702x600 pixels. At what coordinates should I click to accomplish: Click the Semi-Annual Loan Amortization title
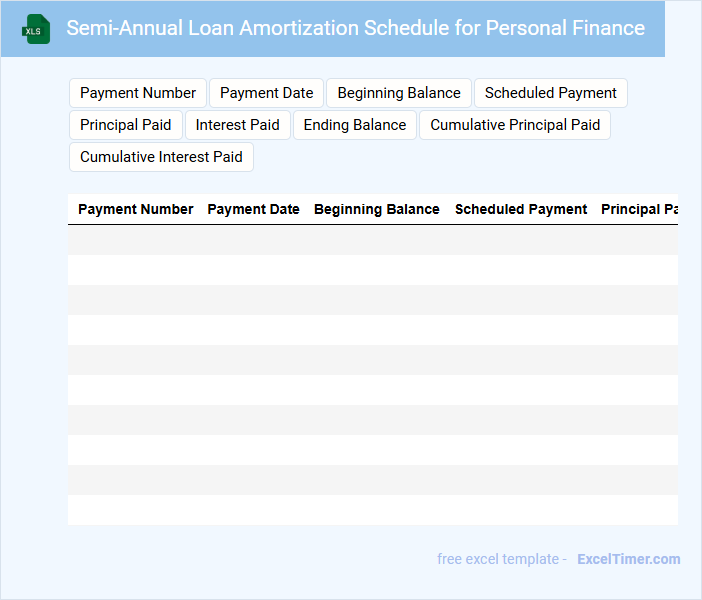pyautogui.click(x=355, y=28)
